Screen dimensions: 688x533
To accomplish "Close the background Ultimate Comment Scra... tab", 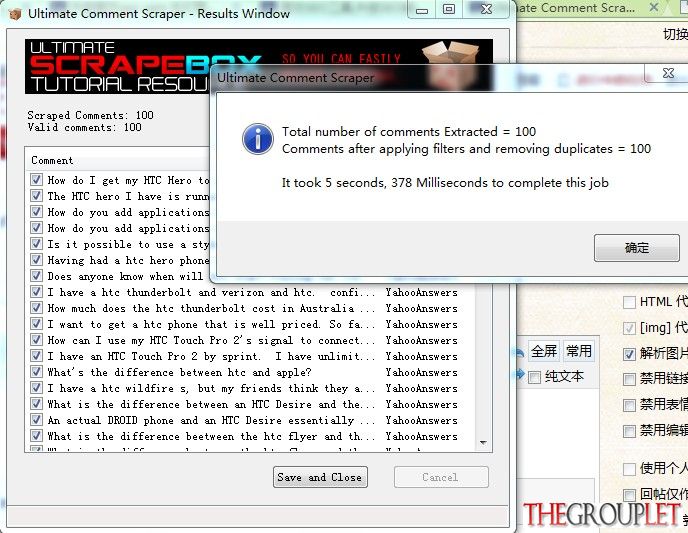I will point(653,7).
